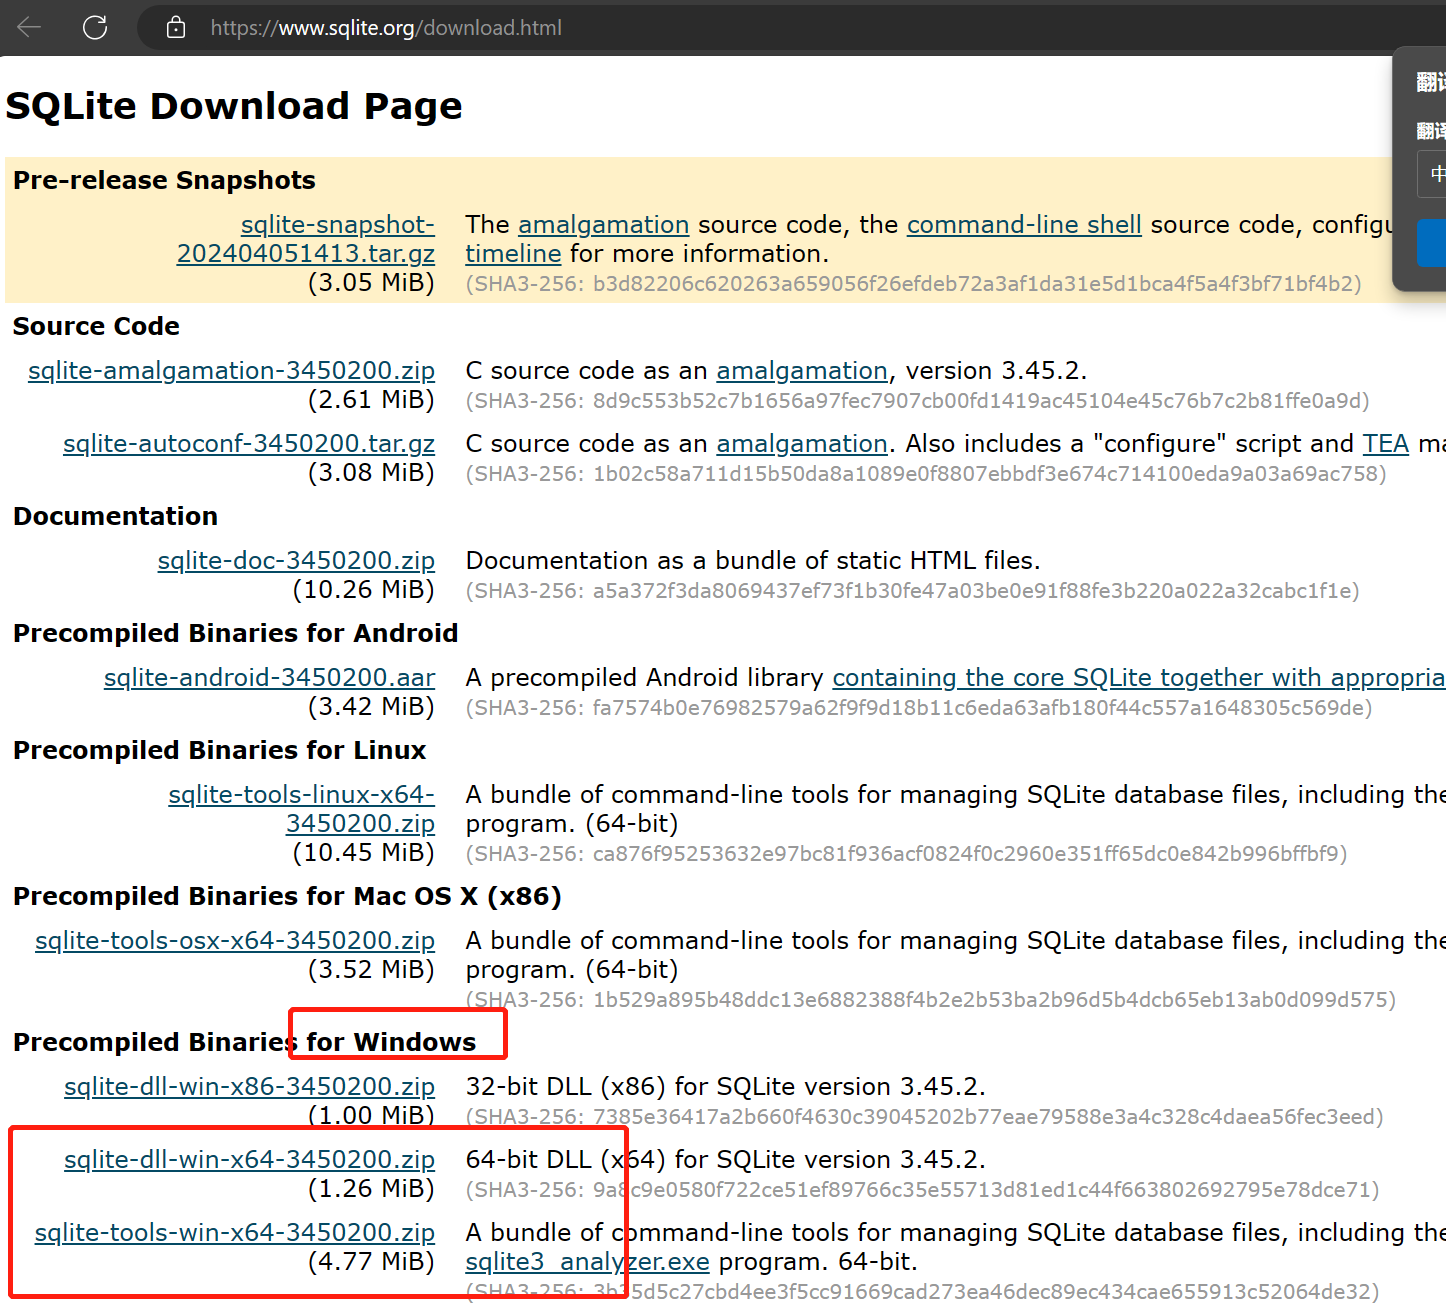Download sqlite-tools-linux-x64-3450200.zip
1446x1310 pixels.
302,809
